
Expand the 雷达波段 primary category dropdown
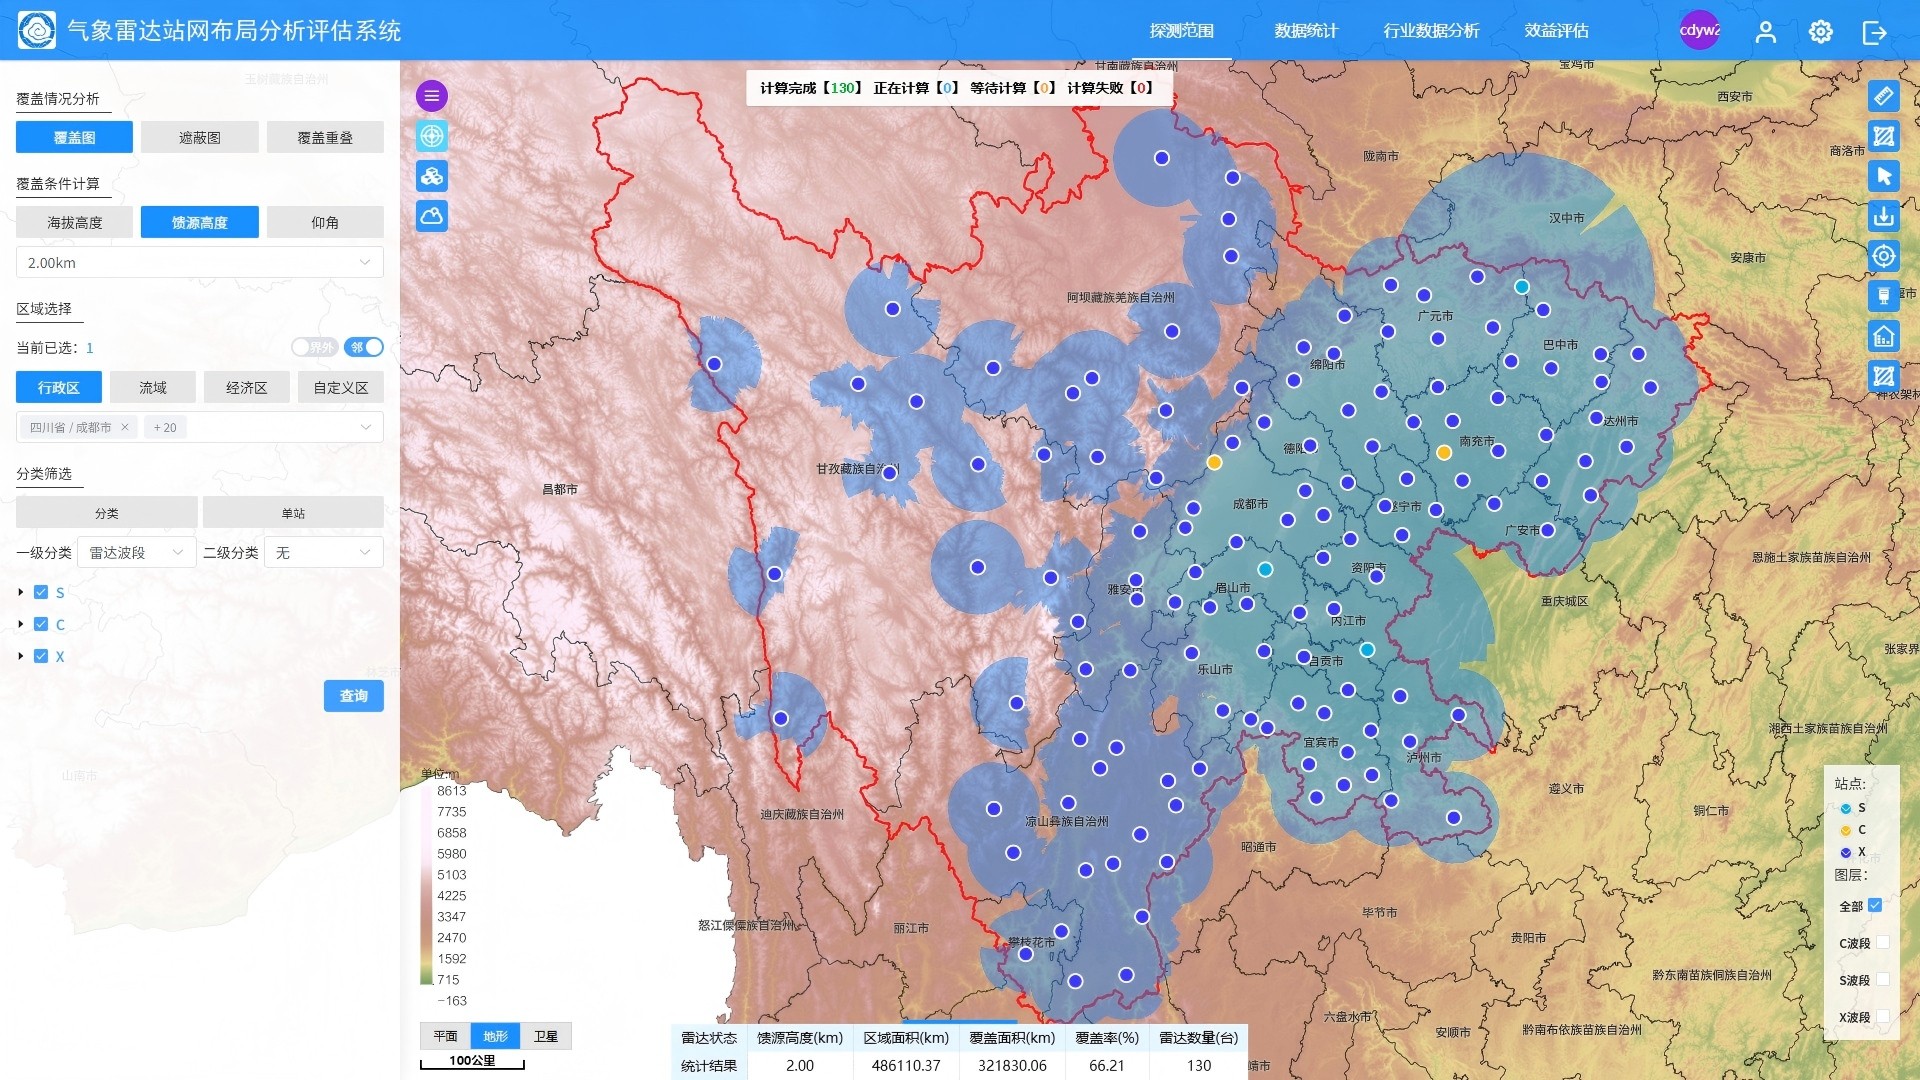pos(136,552)
